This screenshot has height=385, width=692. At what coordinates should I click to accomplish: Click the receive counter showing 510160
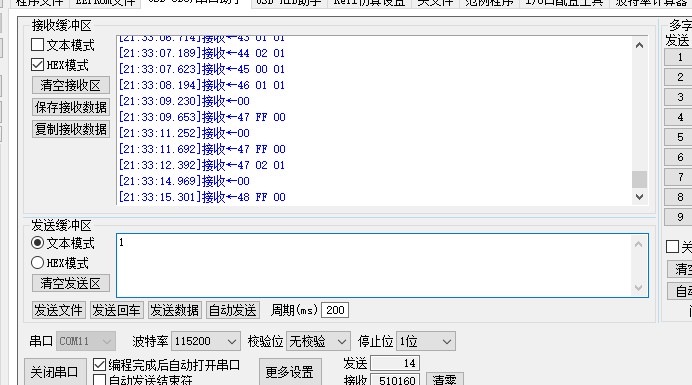tap(395, 380)
